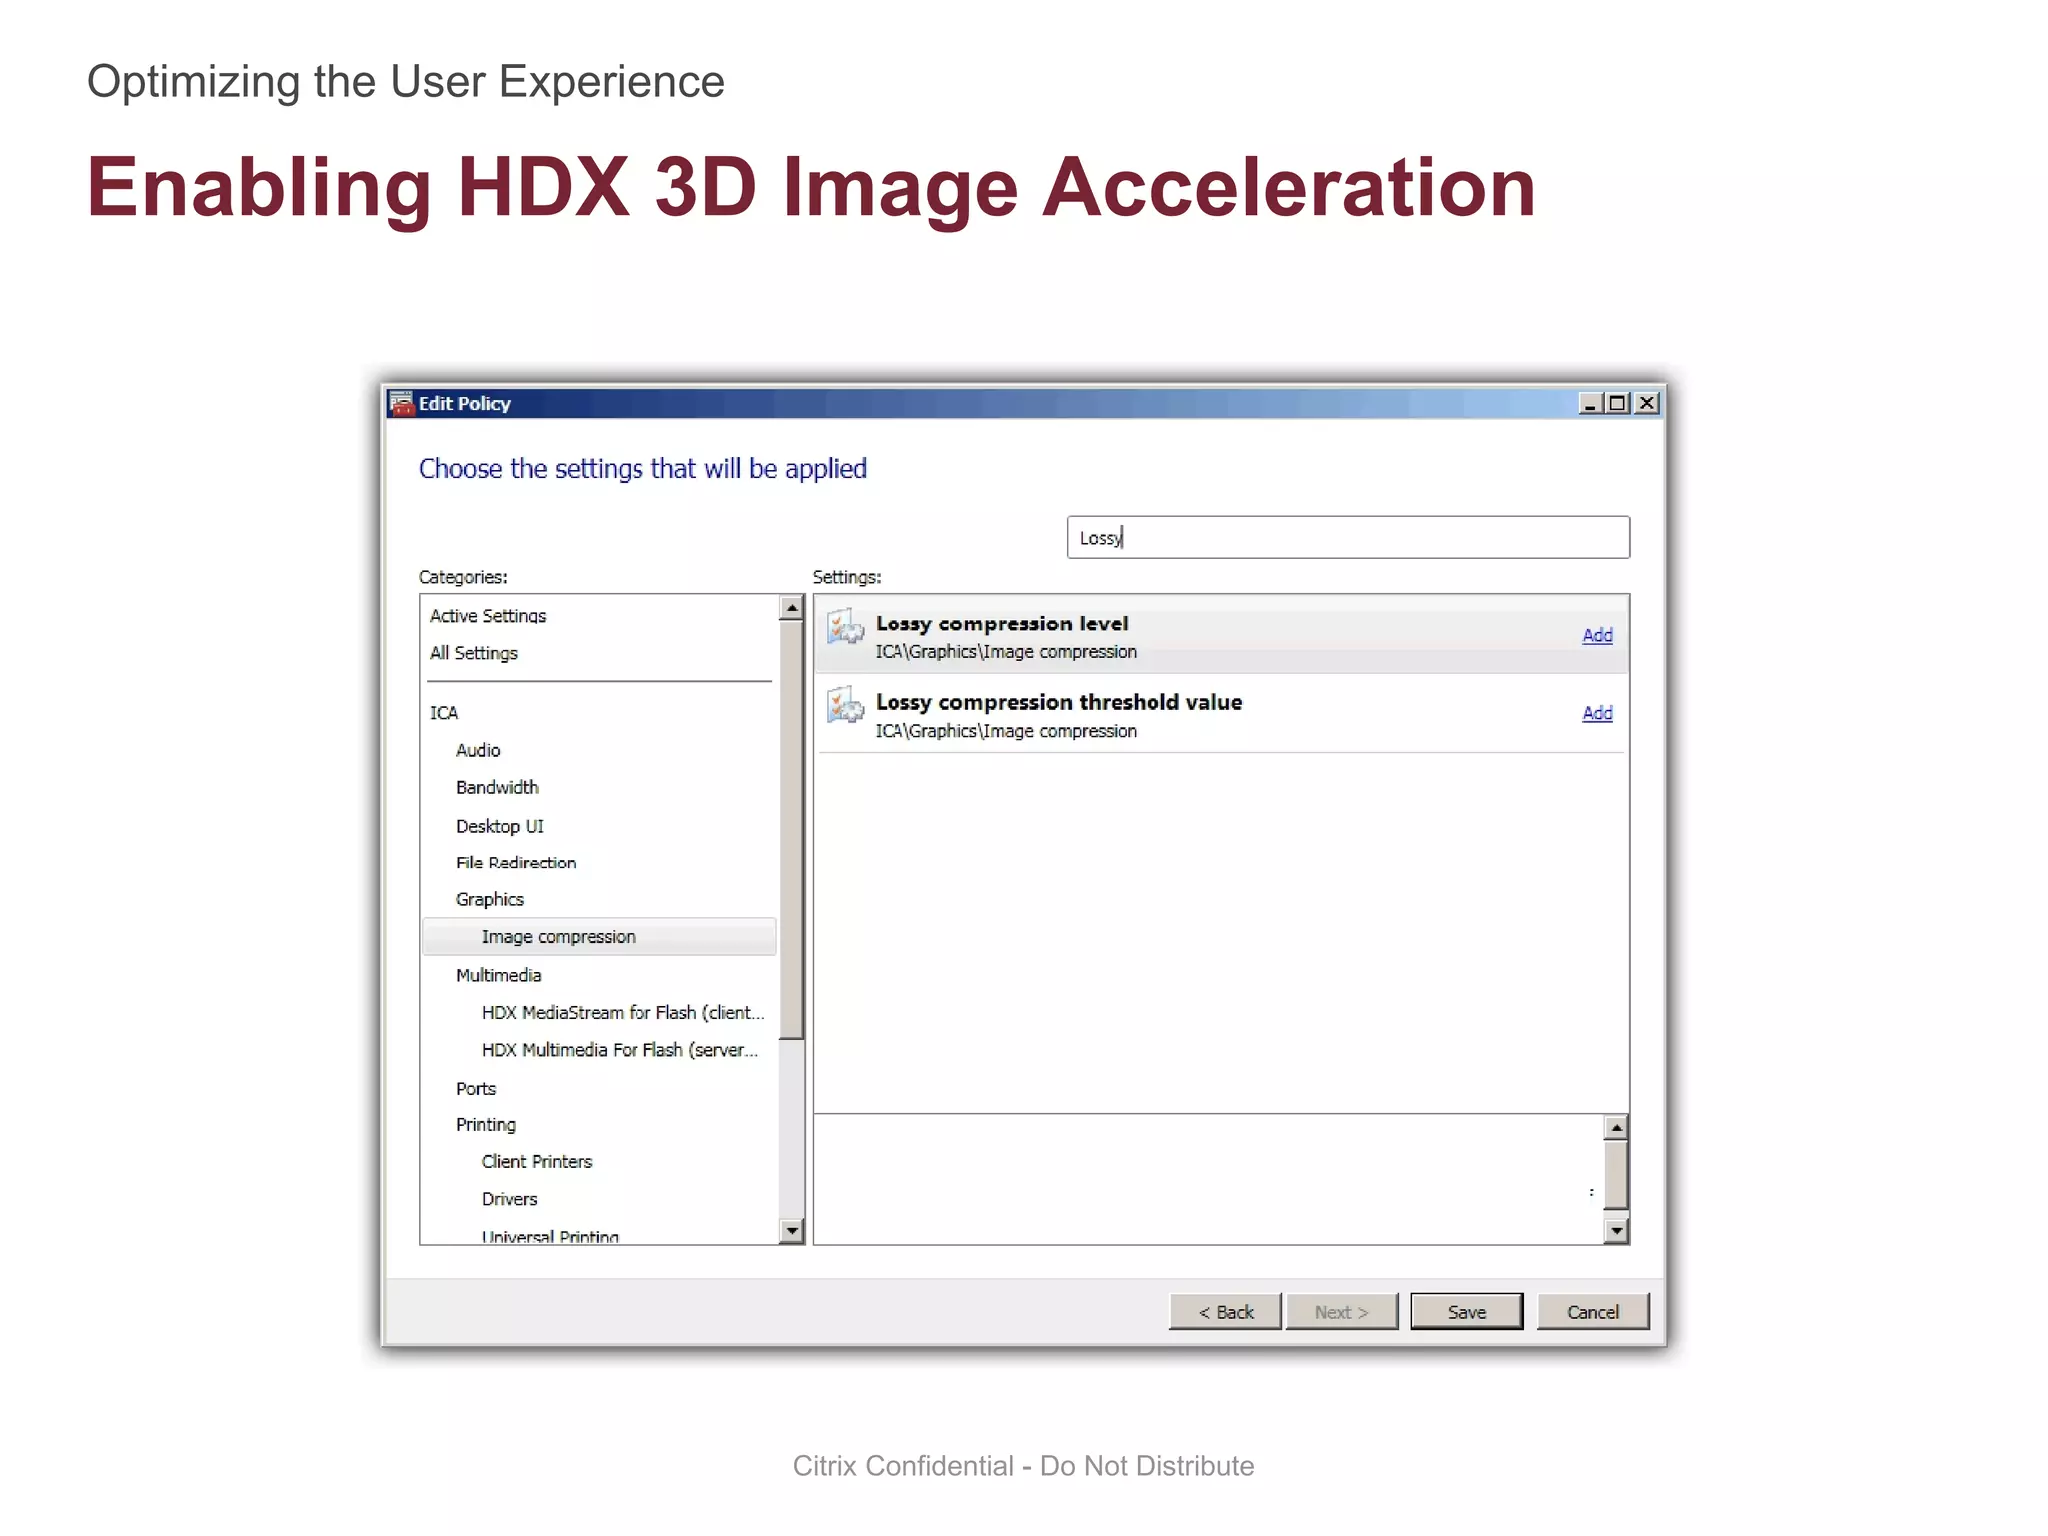
Task: Open the Drivers category
Action: point(509,1199)
